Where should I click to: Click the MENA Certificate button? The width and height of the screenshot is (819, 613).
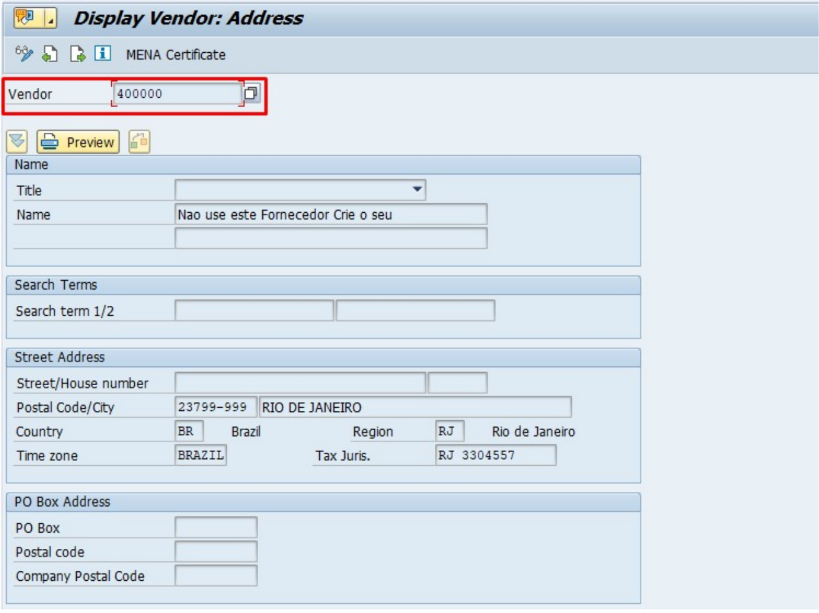[176, 54]
